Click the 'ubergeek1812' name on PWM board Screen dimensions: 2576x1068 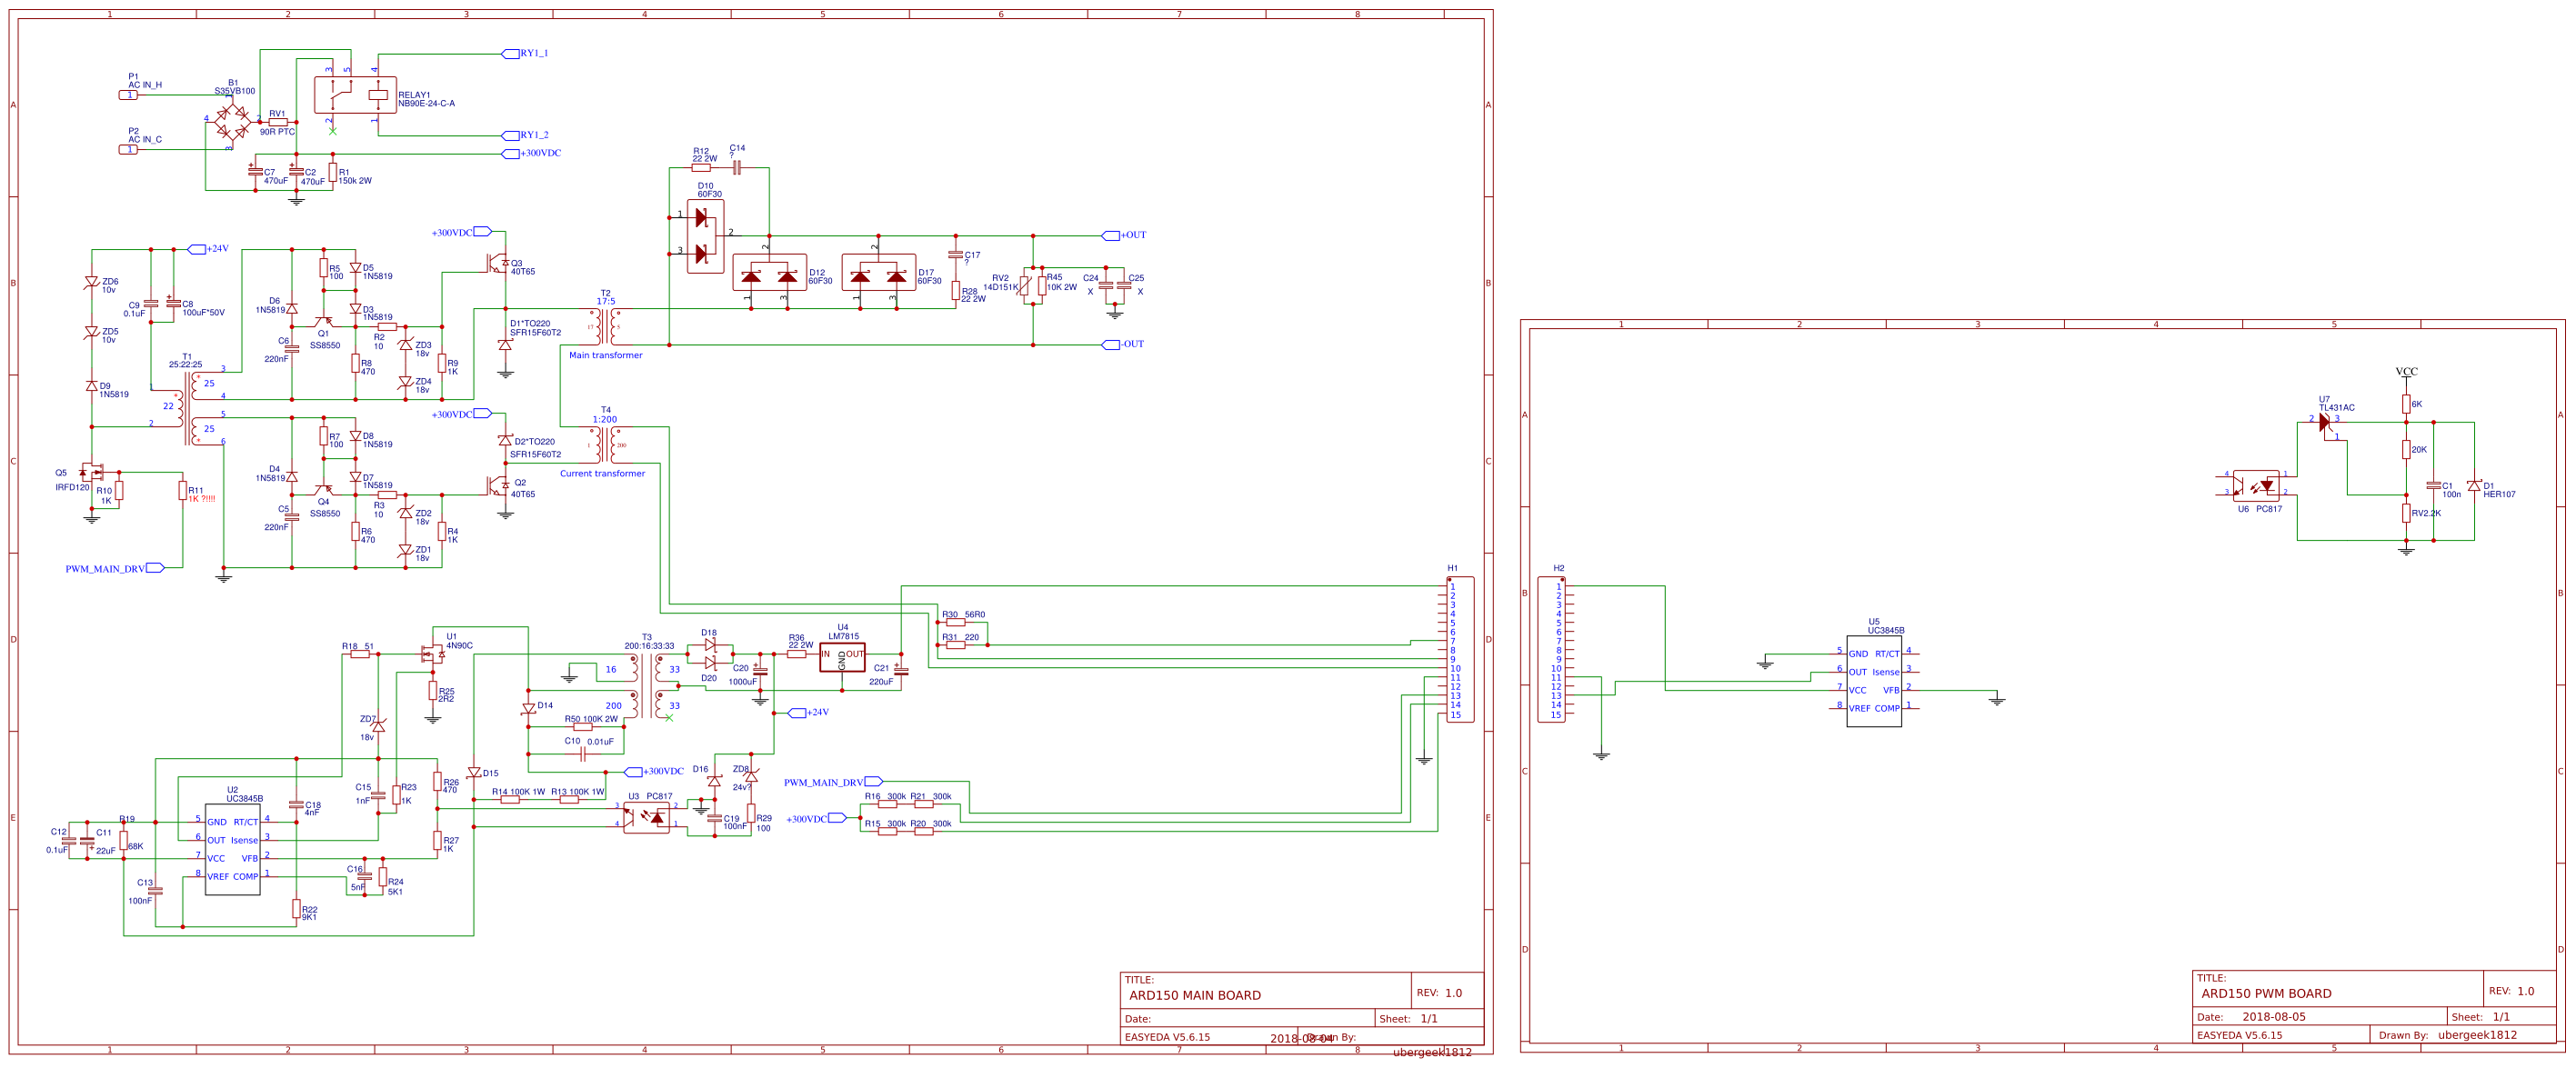2477,1035
